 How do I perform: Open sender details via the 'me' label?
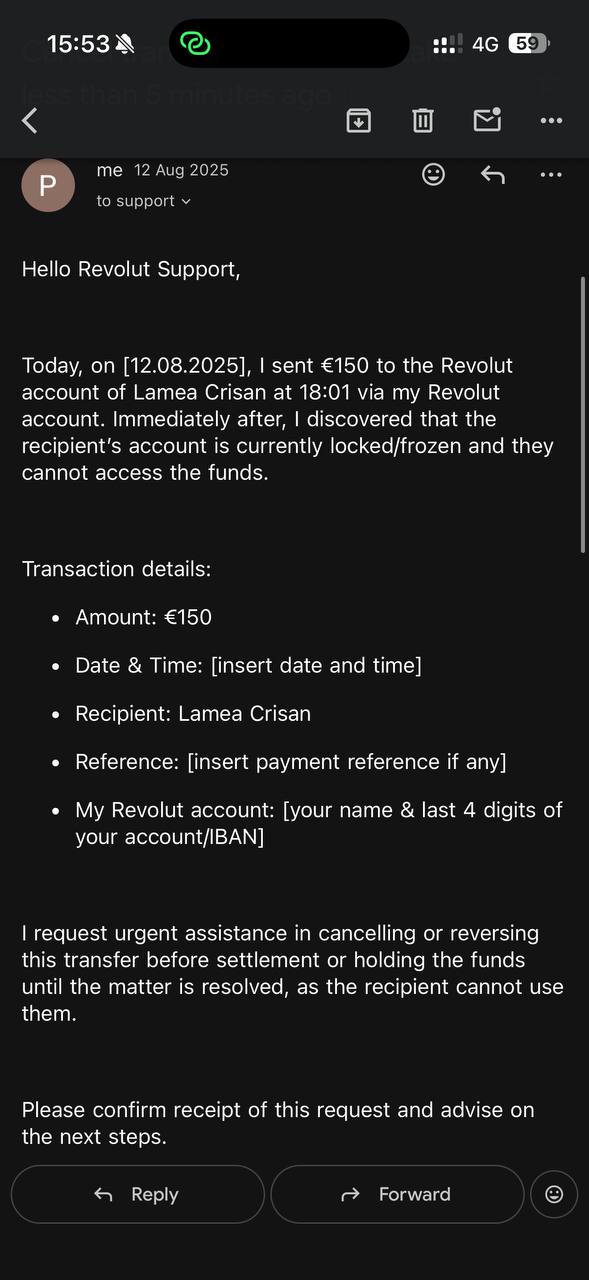tap(109, 170)
